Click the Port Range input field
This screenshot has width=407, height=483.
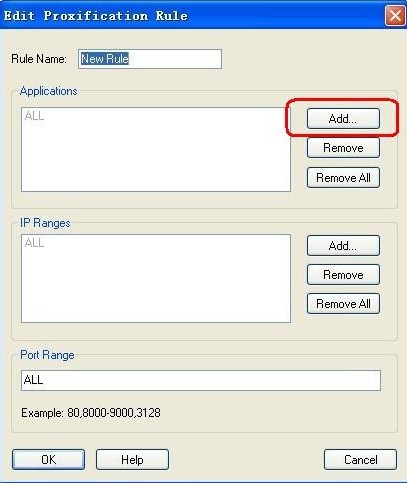tap(201, 380)
